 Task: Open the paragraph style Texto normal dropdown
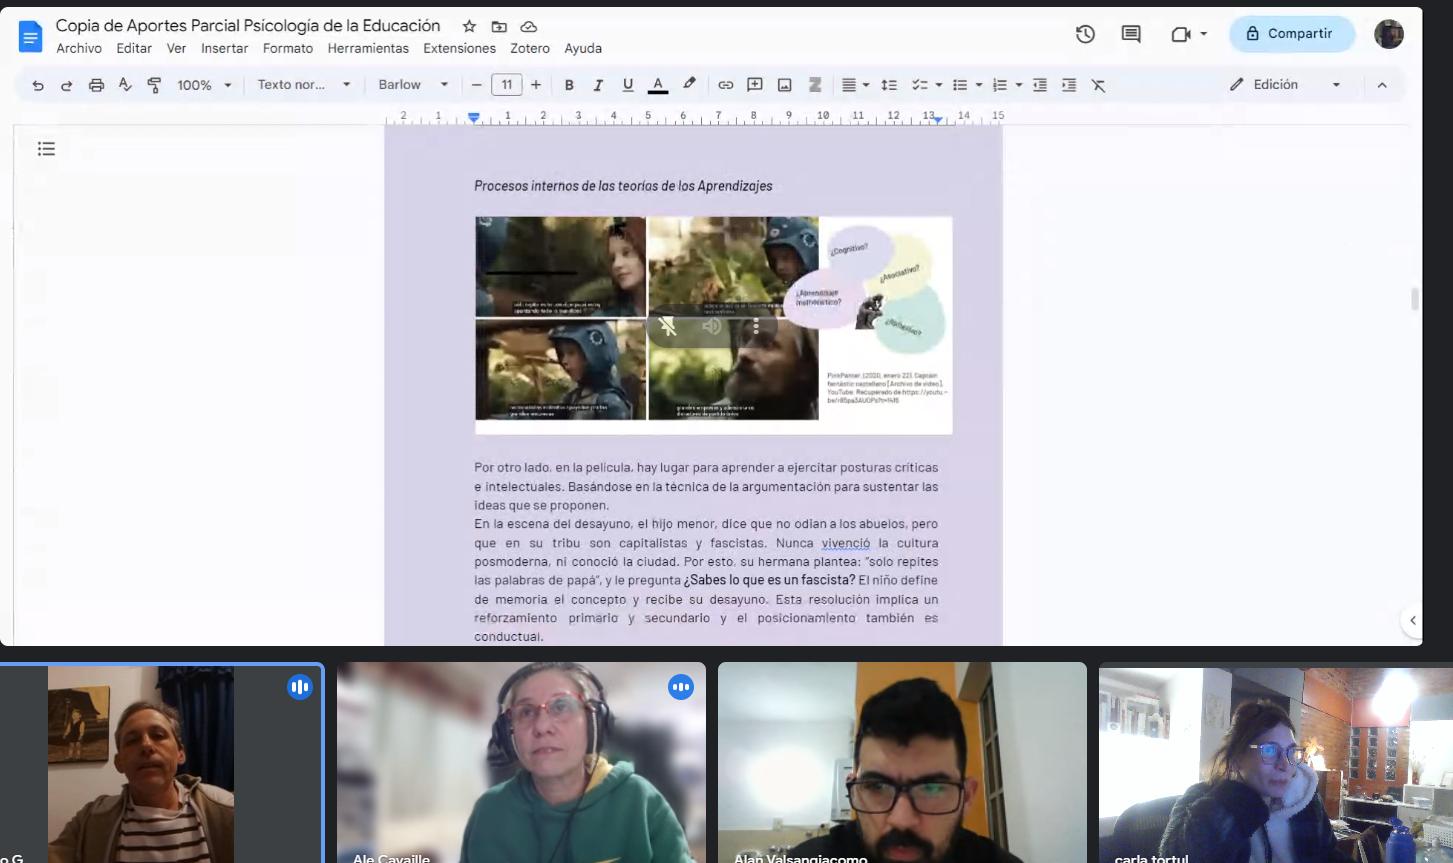pyautogui.click(x=304, y=85)
